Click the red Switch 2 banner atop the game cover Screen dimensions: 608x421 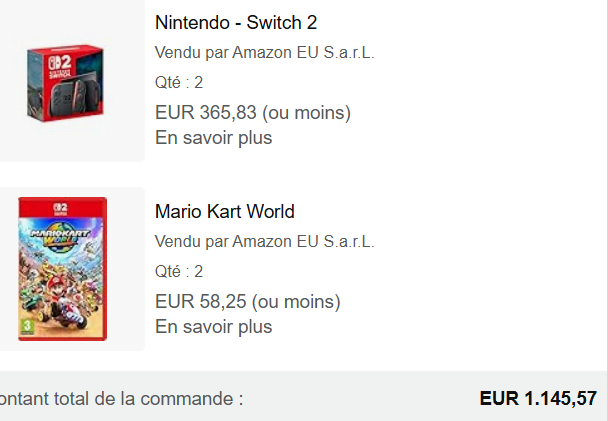(62, 207)
